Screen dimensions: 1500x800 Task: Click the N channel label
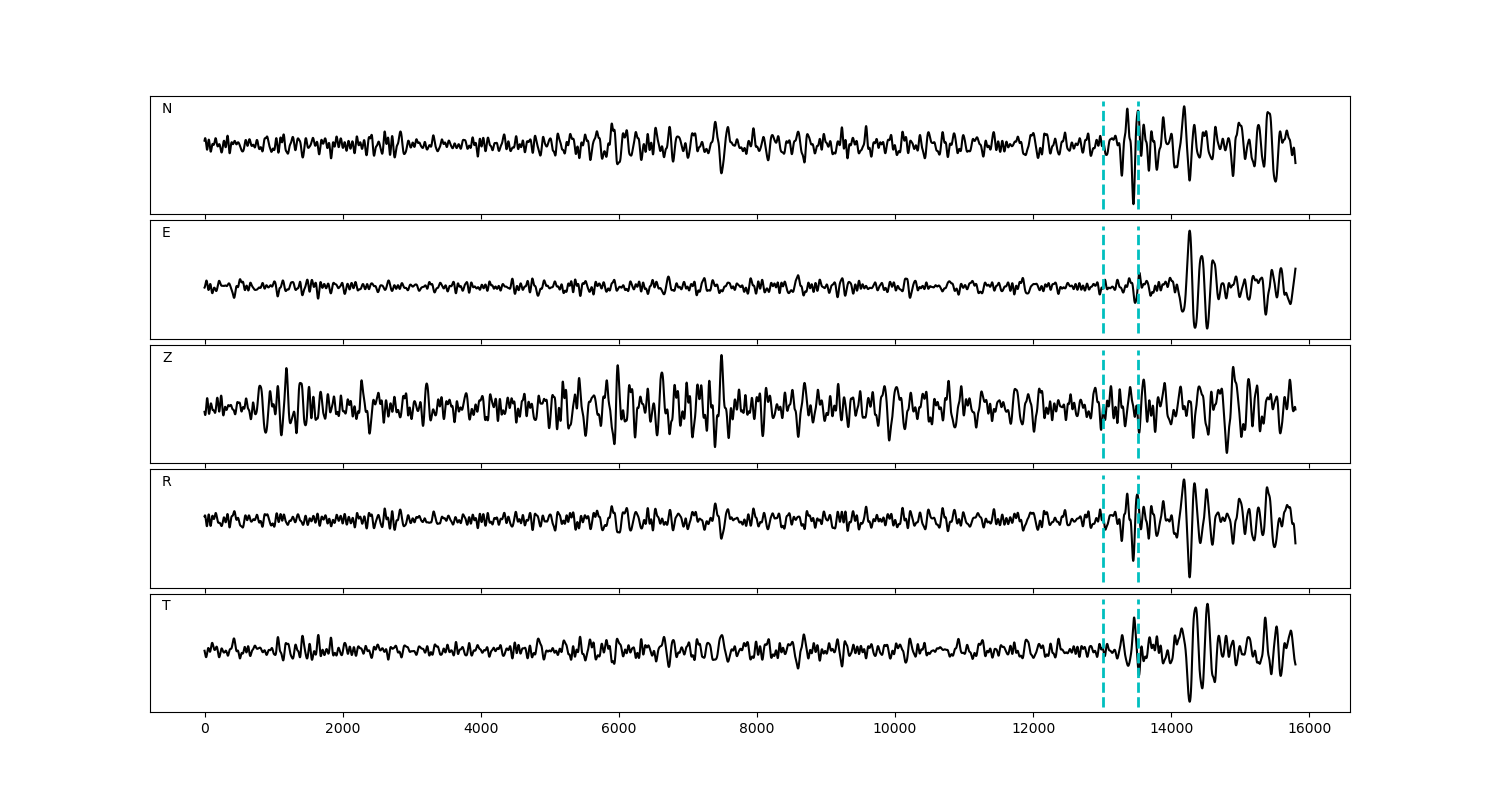(x=167, y=109)
